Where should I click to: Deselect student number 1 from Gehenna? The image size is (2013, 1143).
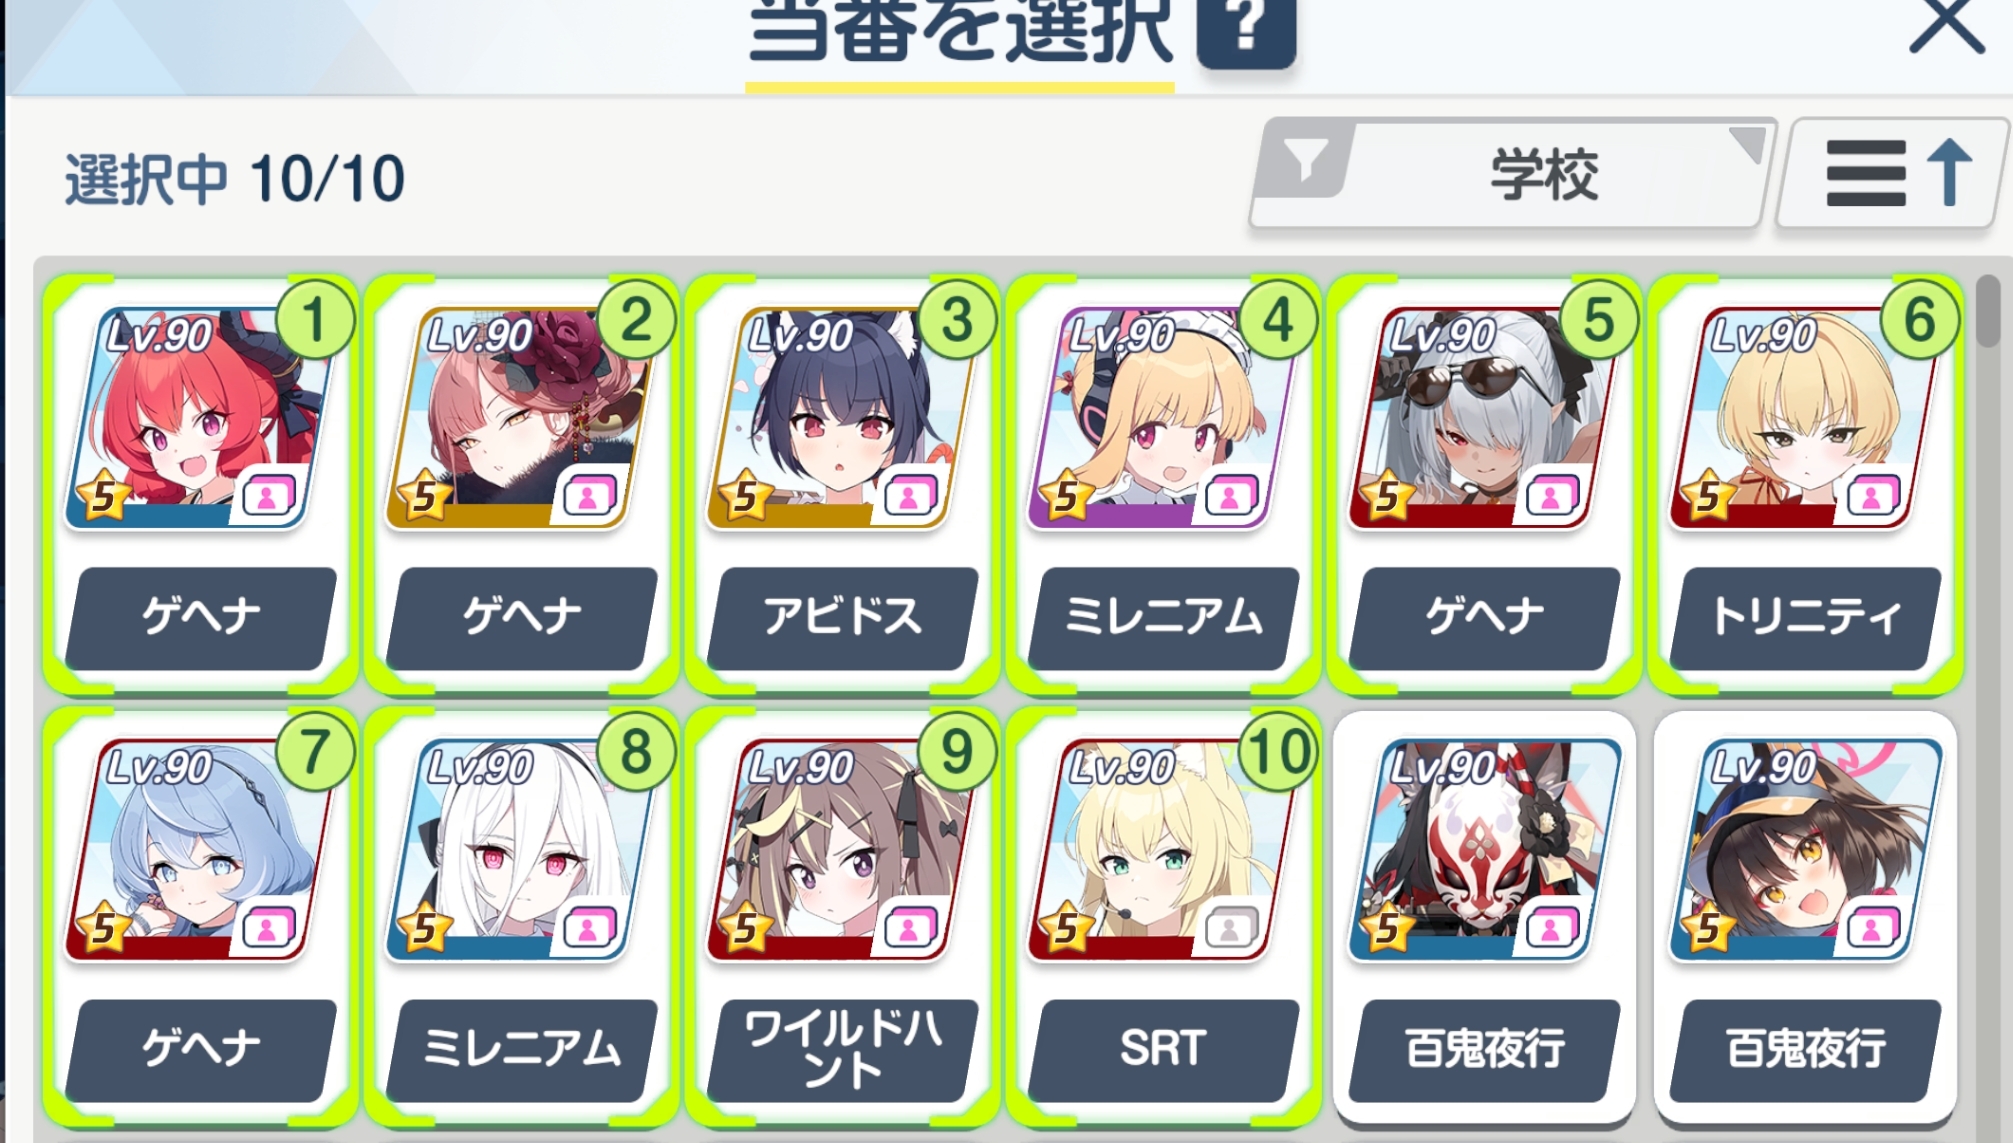(200, 484)
